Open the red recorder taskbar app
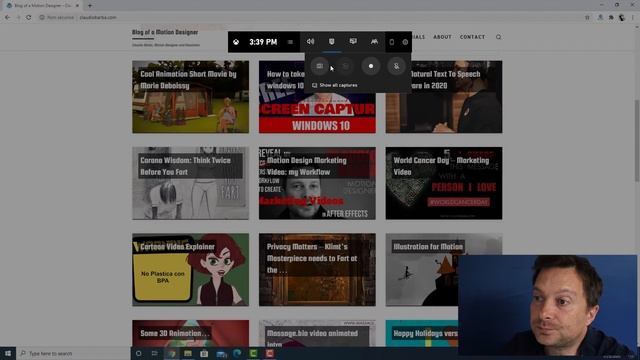640x360 pixels. tap(270, 353)
